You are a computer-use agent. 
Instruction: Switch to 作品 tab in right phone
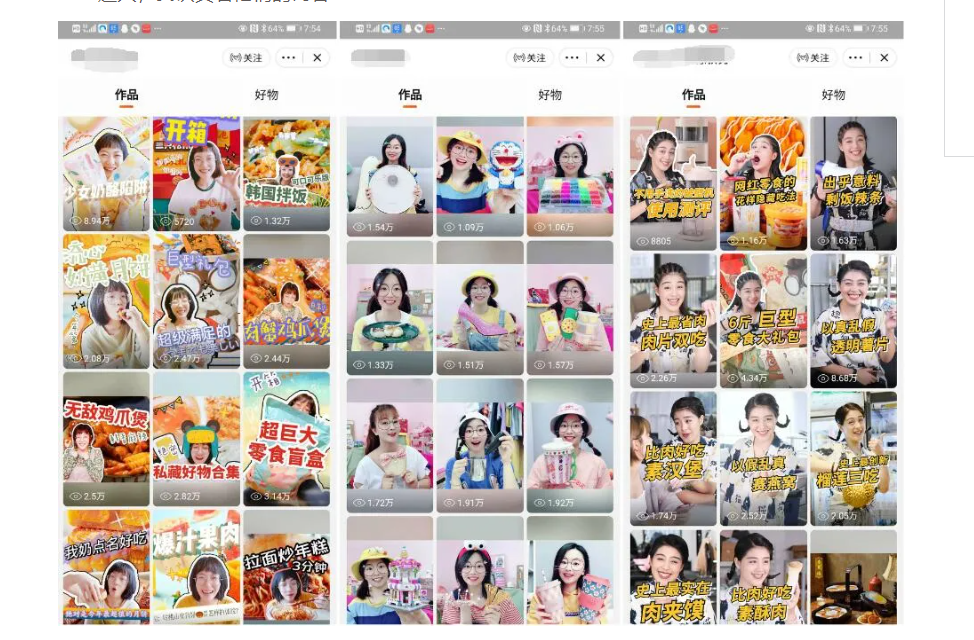(693, 95)
